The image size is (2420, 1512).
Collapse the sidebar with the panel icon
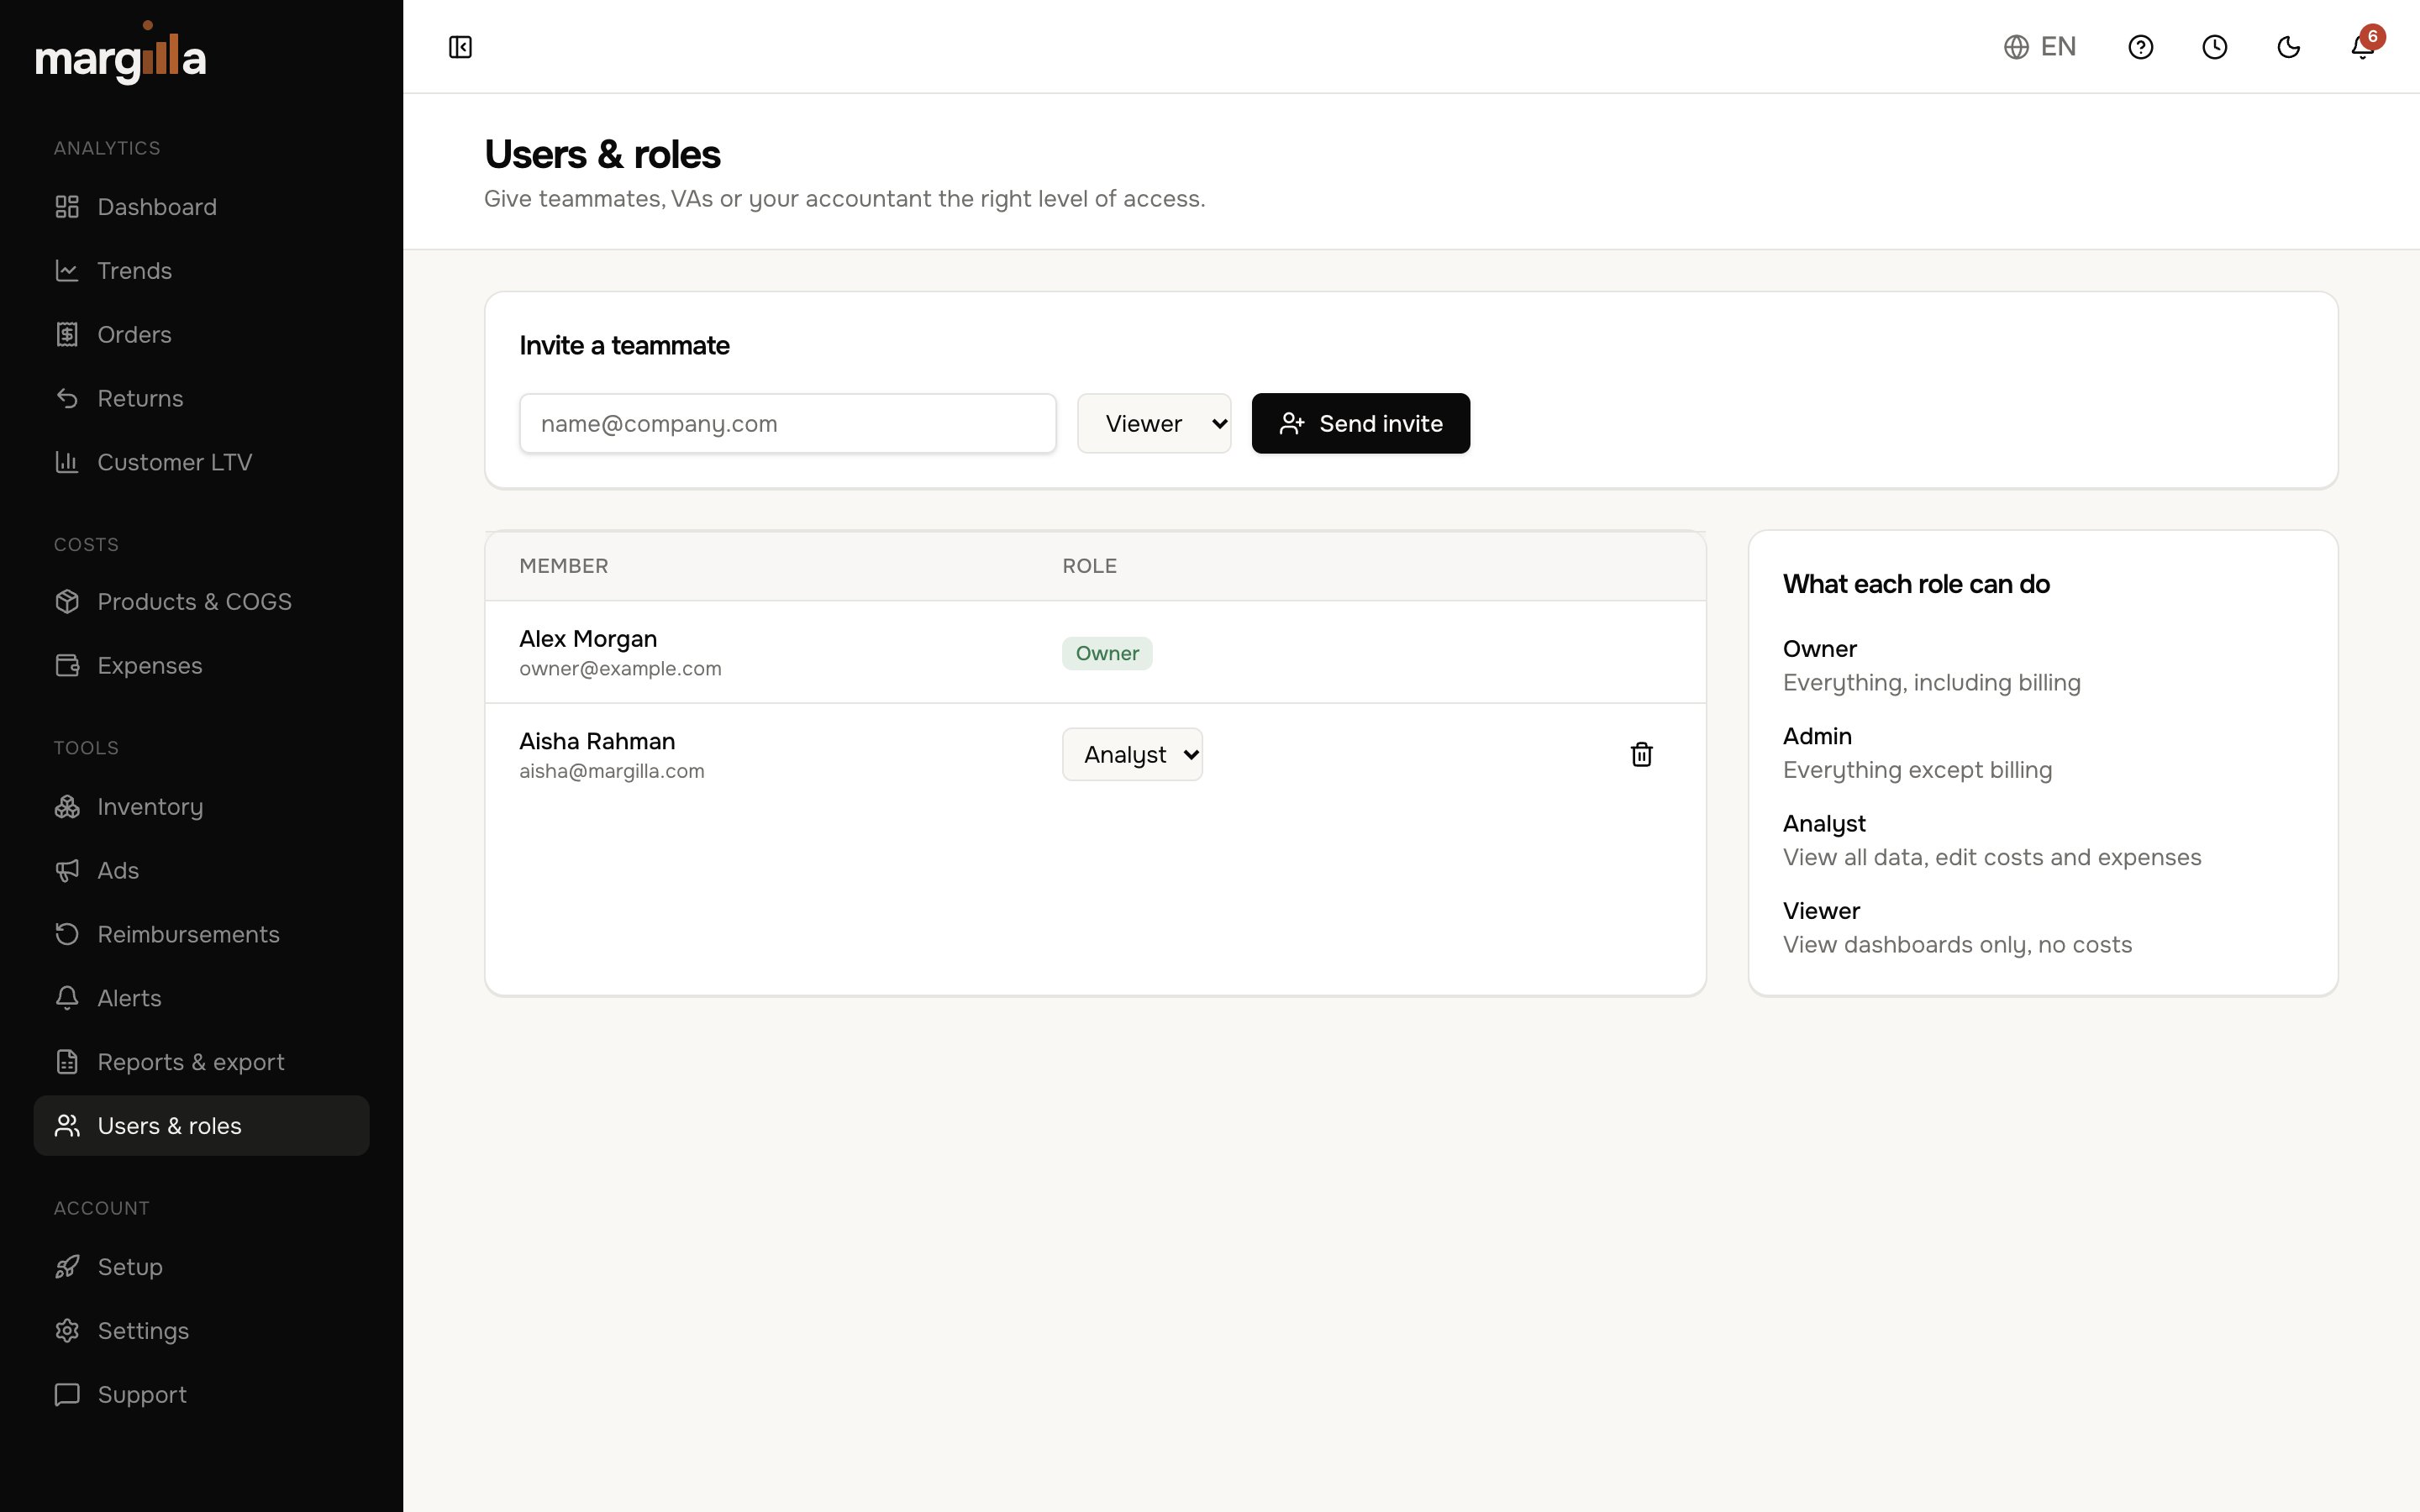click(460, 47)
